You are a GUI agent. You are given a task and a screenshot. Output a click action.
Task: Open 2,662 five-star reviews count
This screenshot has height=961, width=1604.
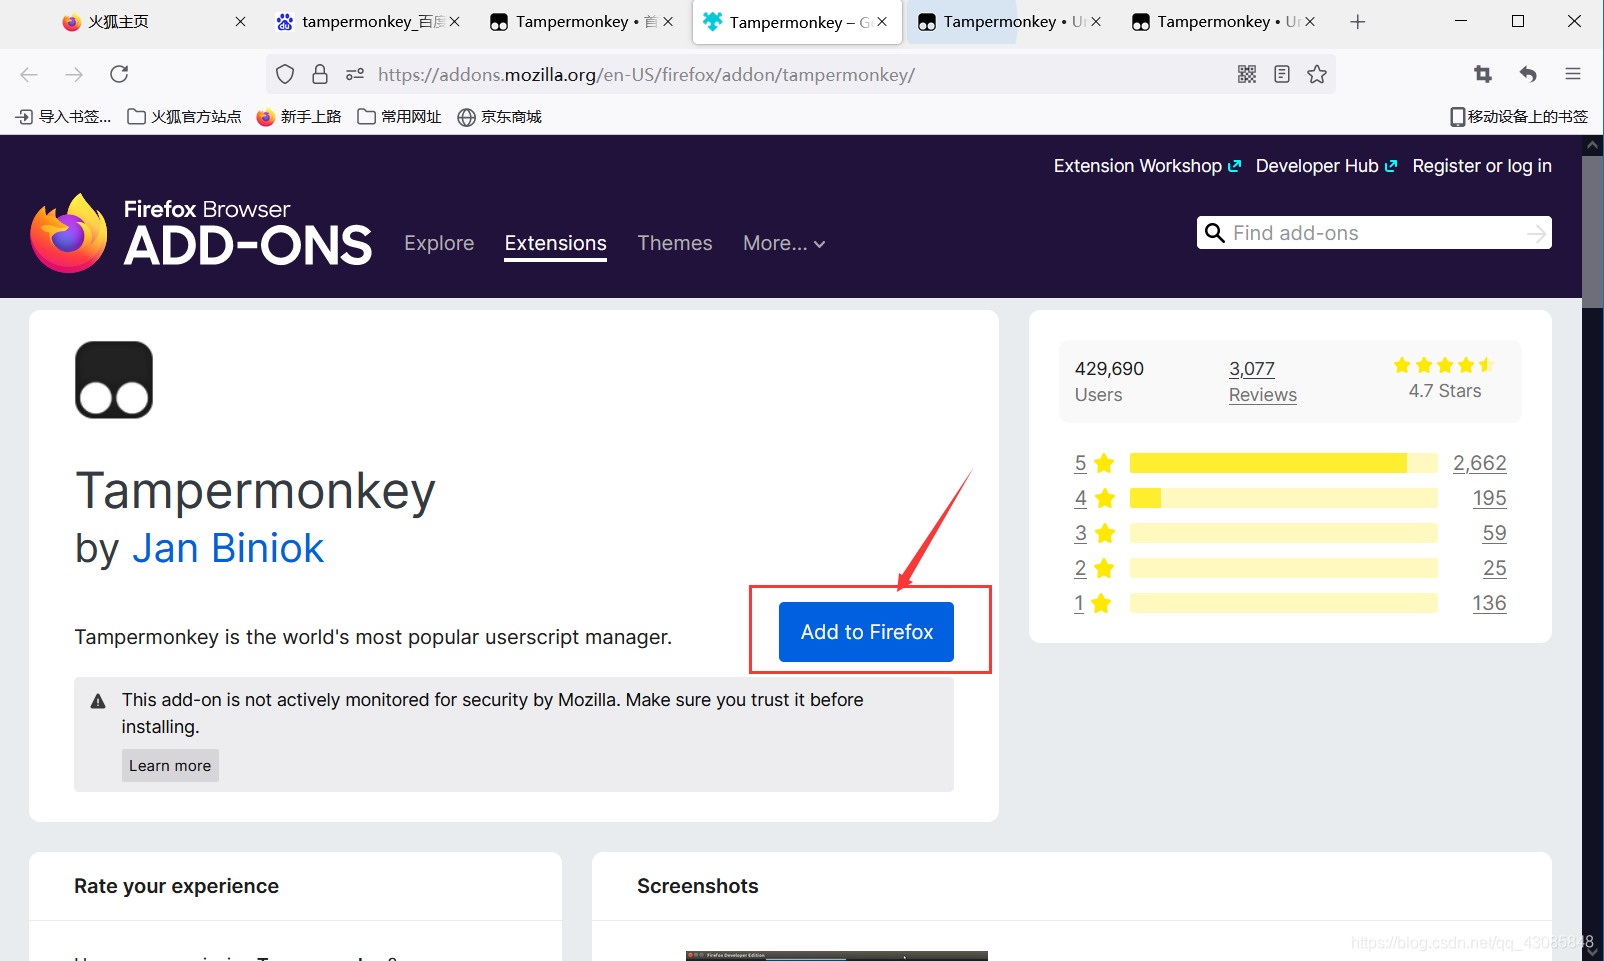click(1479, 463)
